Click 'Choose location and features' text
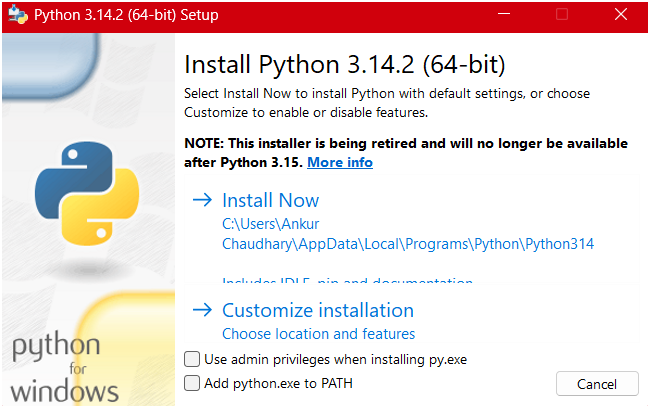The height and width of the screenshot is (408, 650). pos(318,334)
